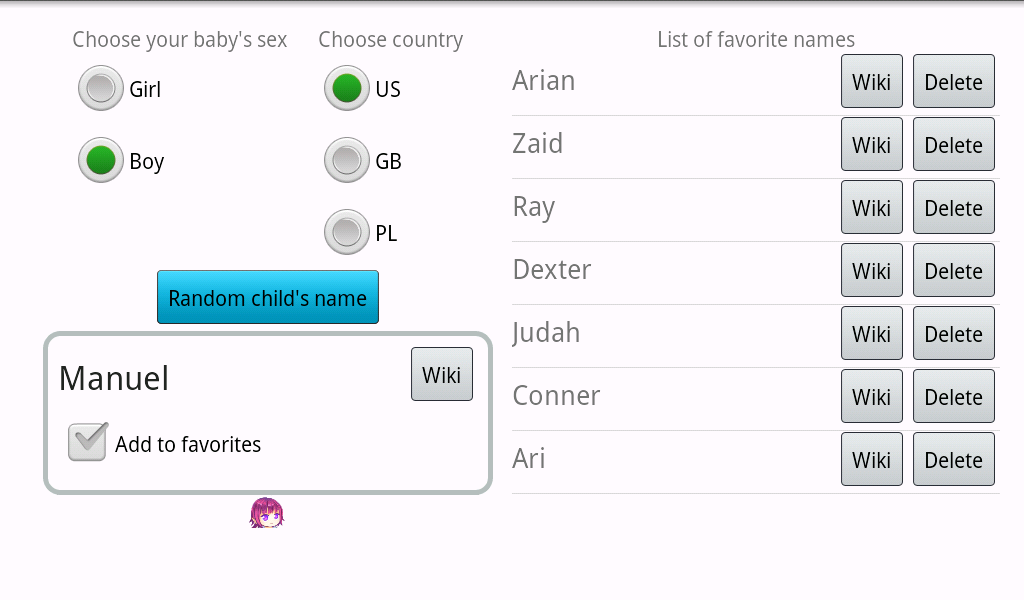Open Wiki for Dexter

871,271
